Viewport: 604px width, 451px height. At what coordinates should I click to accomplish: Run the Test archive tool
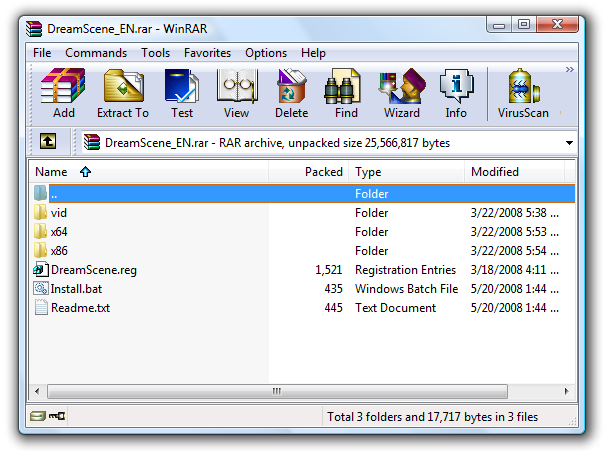pos(182,93)
